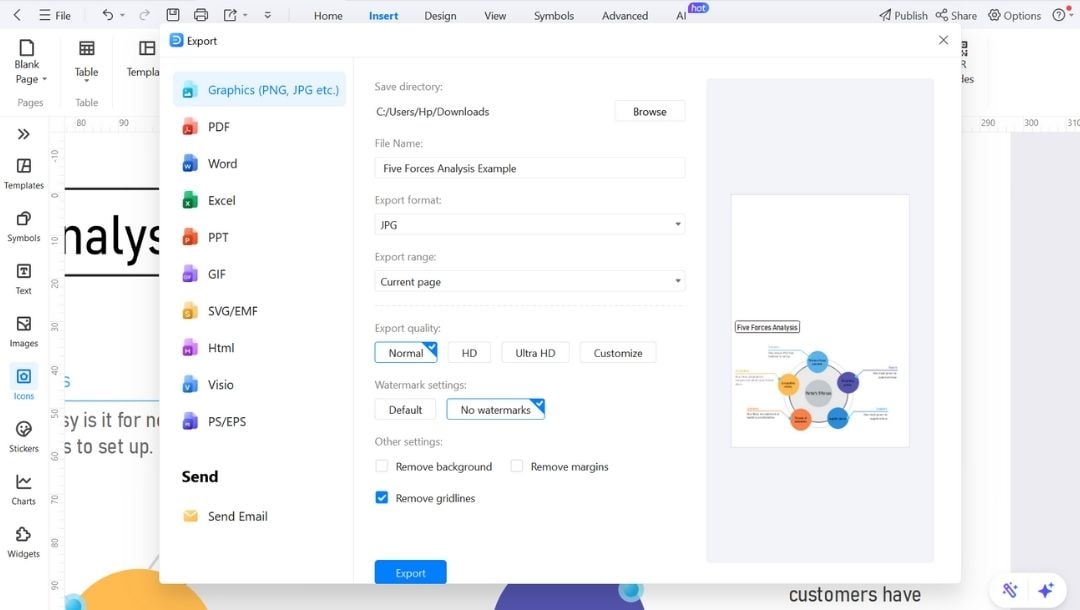
Task: Switch to the Insert tab
Action: click(x=383, y=15)
